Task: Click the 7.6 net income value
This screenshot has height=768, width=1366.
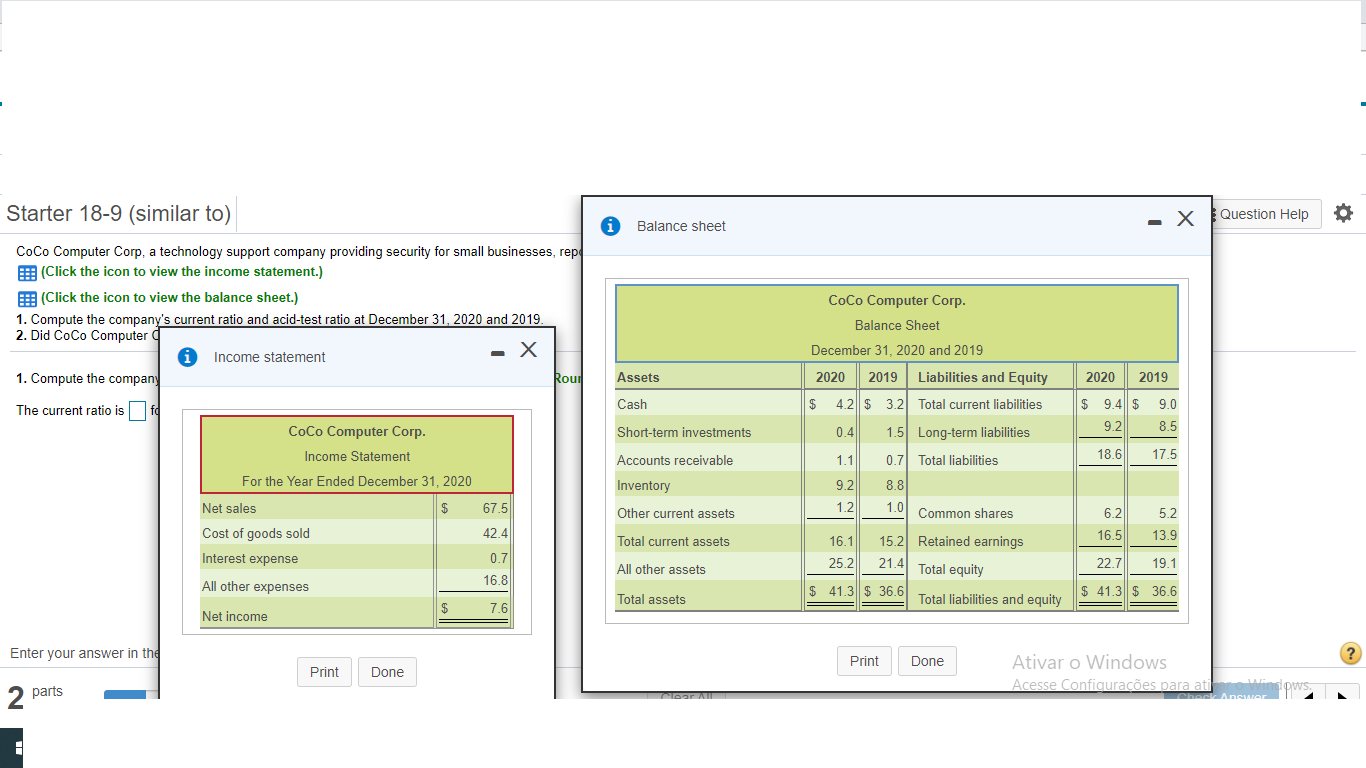Action: 499,608
